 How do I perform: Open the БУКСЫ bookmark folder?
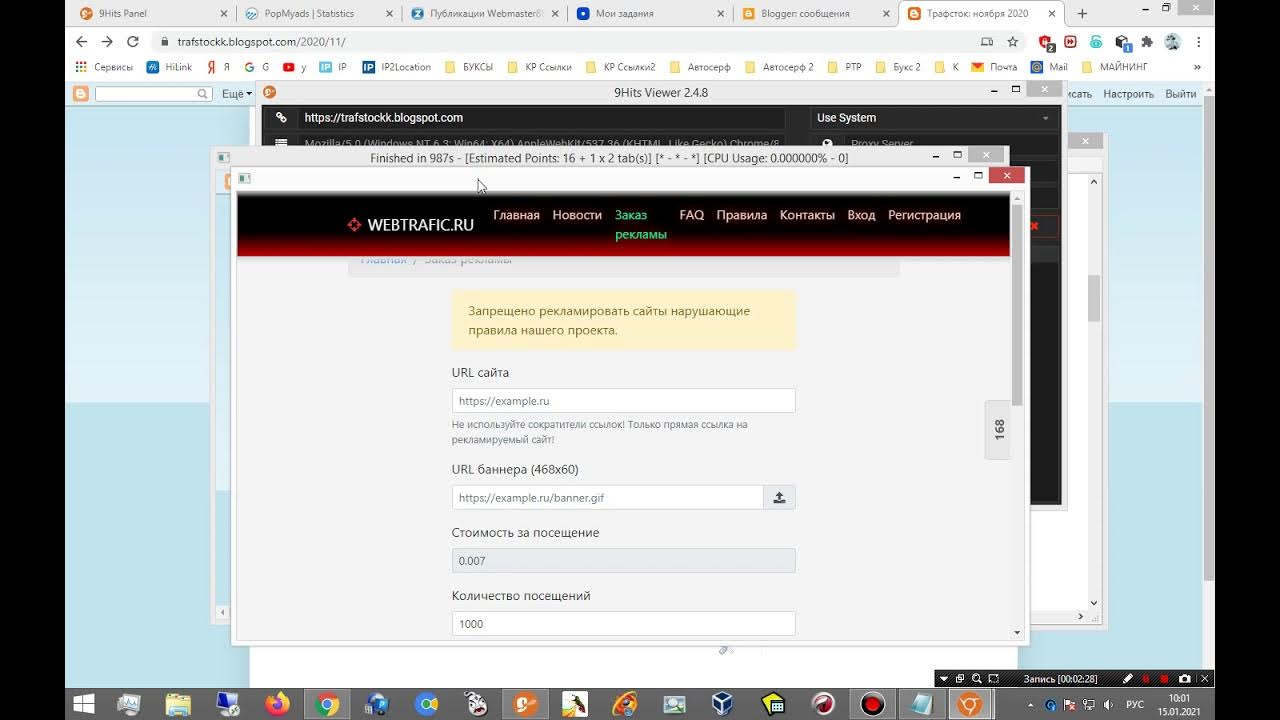(x=468, y=67)
